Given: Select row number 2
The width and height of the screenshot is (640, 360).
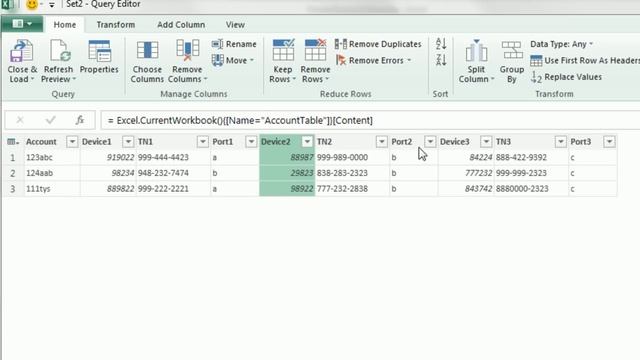Looking at the screenshot, I should [x=13, y=173].
